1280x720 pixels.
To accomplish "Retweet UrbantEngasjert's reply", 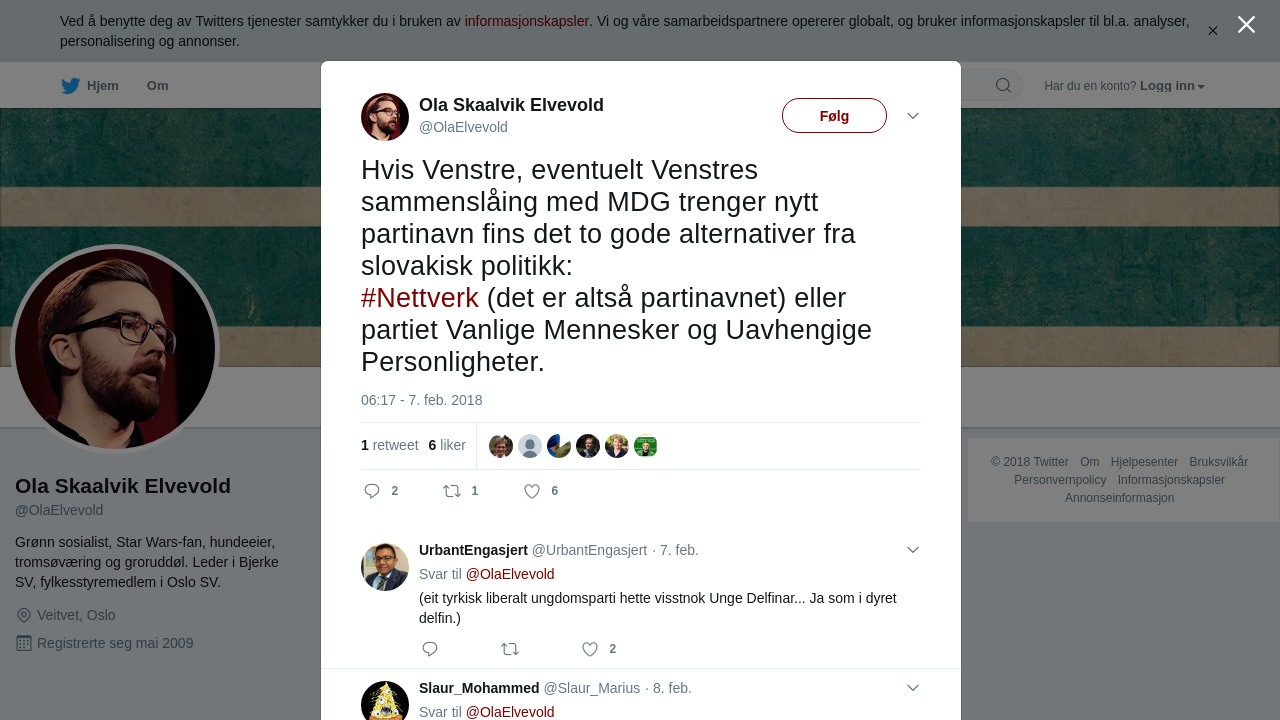I will point(510,649).
